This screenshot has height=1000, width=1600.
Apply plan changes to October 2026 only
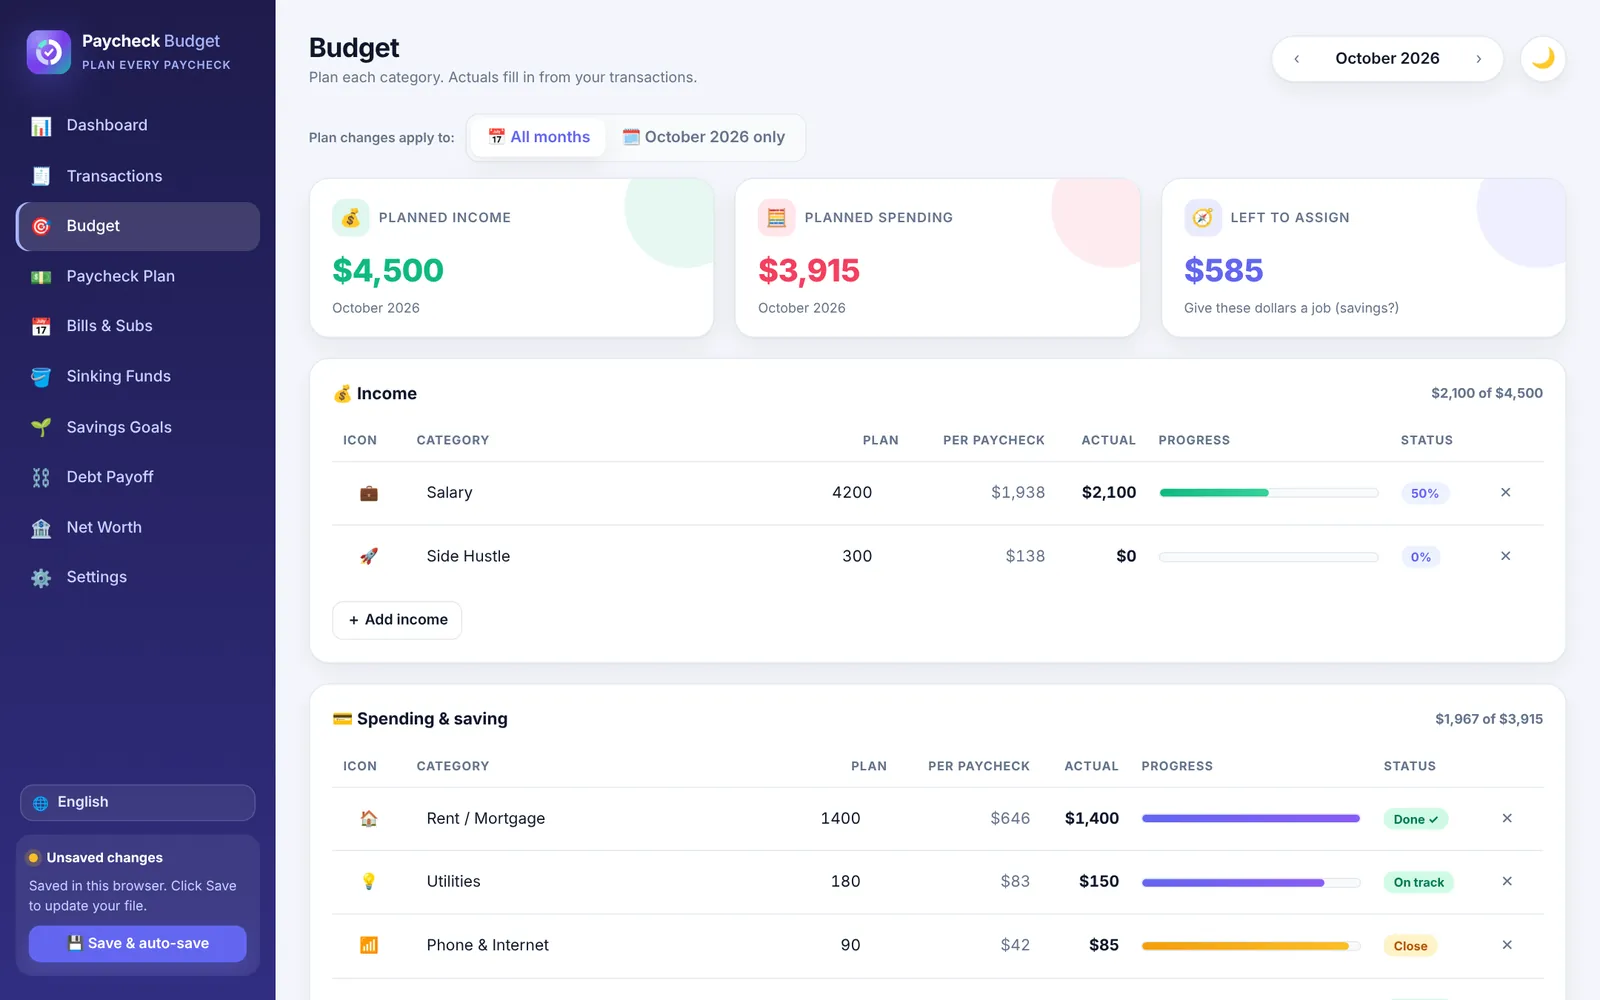704,137
